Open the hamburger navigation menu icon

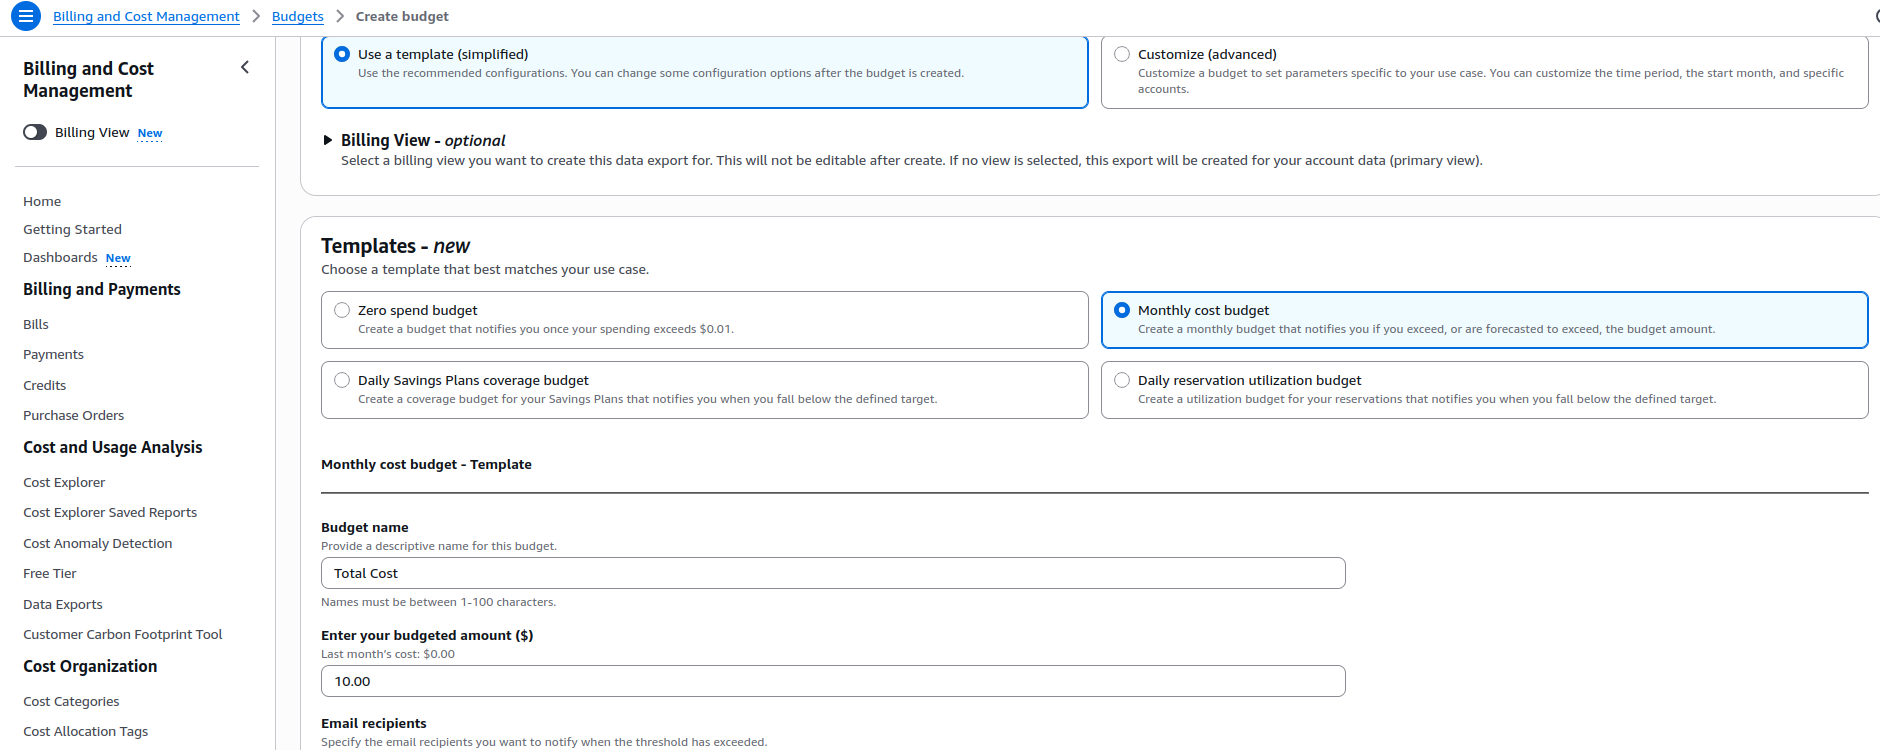tap(26, 16)
